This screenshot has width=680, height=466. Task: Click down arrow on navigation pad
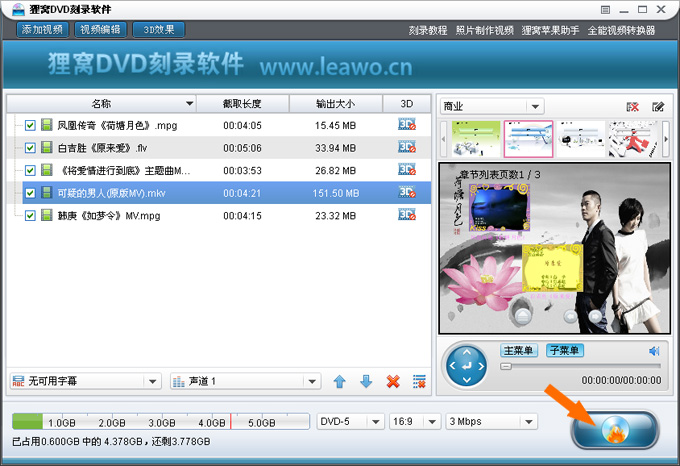click(x=467, y=380)
